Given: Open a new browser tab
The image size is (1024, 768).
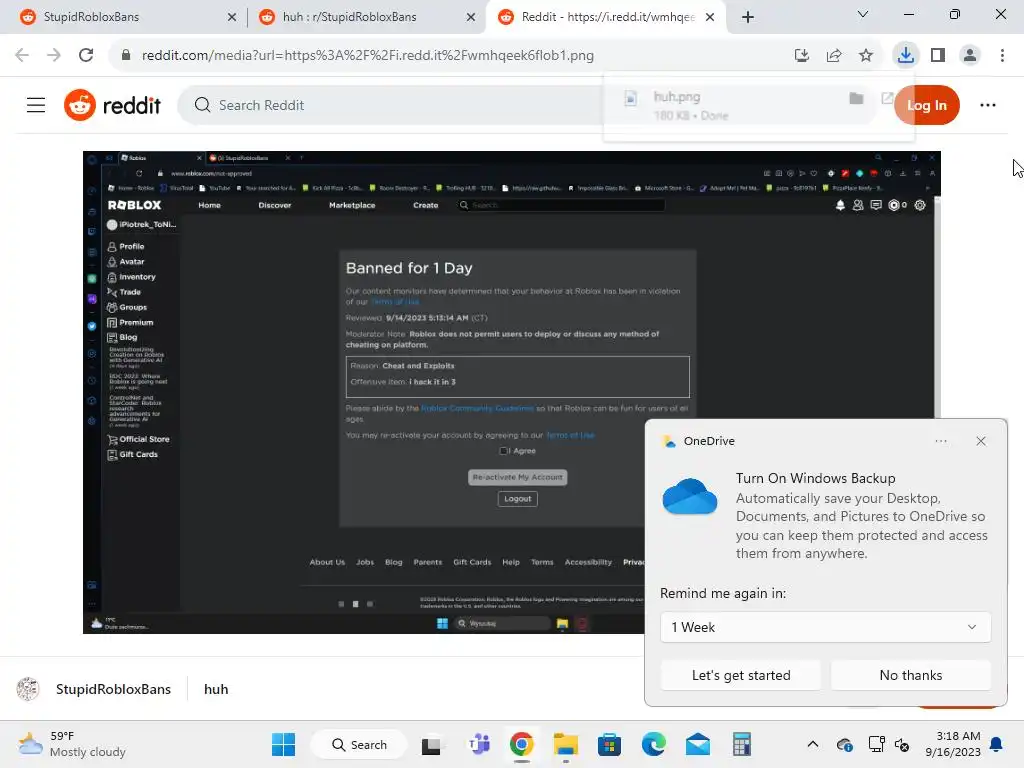Looking at the screenshot, I should coord(748,17).
